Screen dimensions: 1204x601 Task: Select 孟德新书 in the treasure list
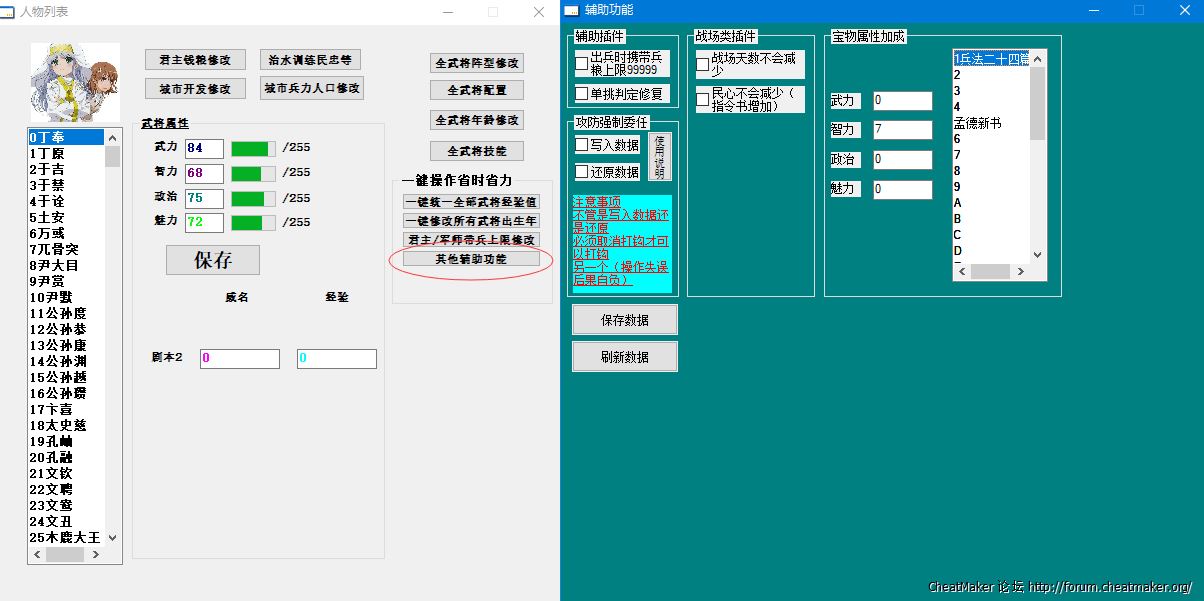(978, 123)
